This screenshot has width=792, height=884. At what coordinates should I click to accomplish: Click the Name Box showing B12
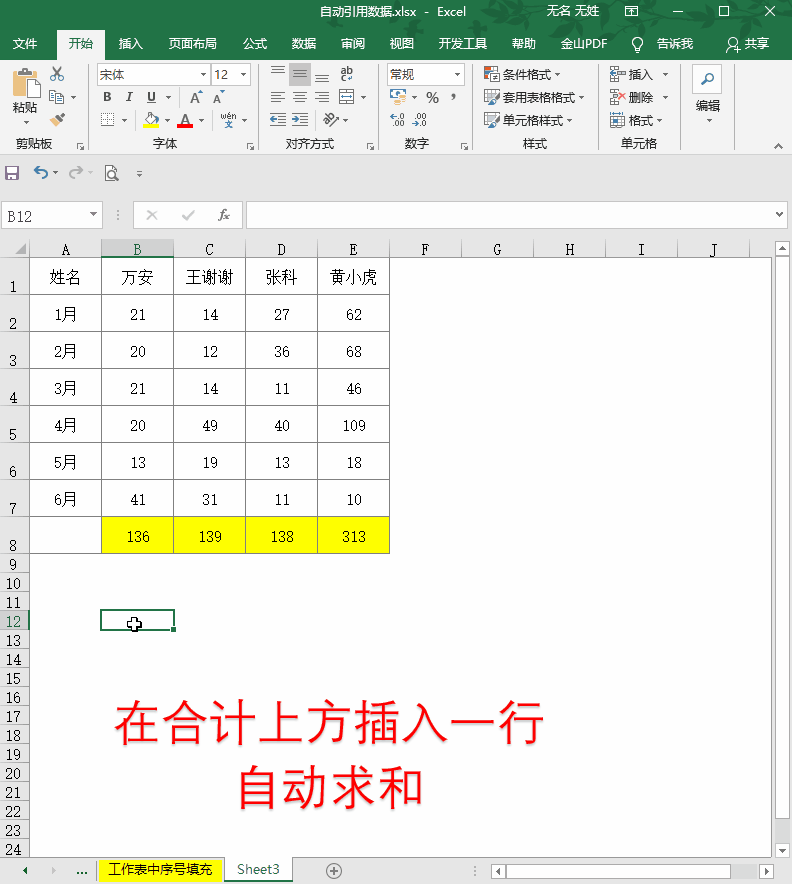pyautogui.click(x=45, y=215)
